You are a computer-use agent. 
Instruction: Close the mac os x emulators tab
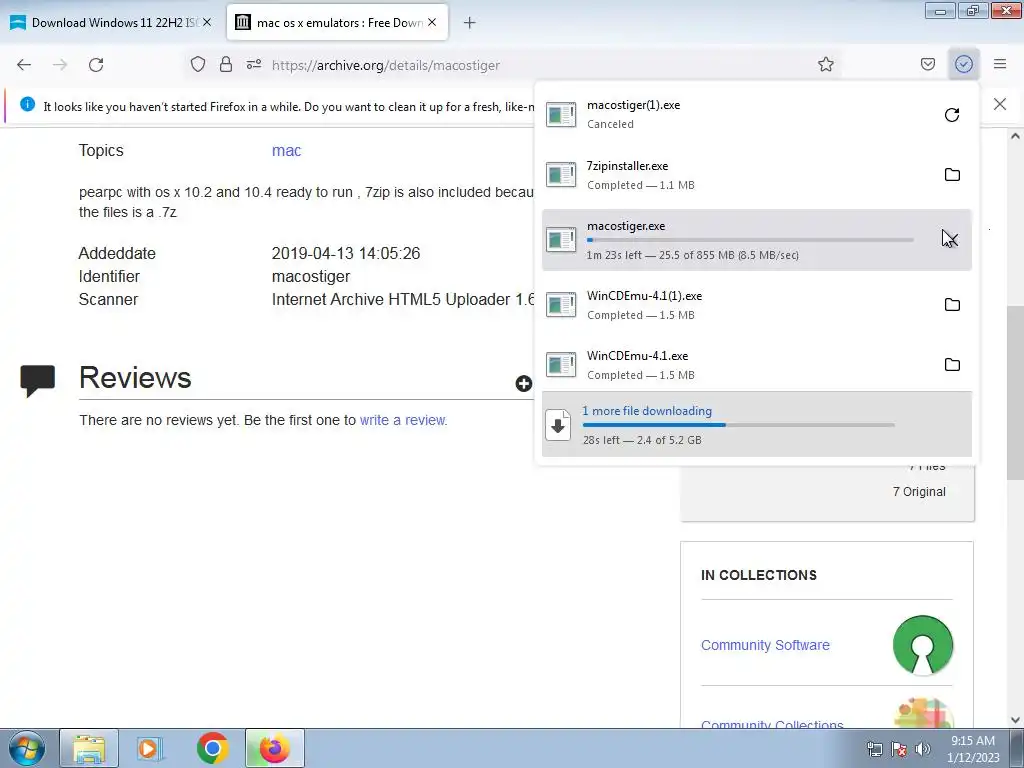[x=432, y=22]
